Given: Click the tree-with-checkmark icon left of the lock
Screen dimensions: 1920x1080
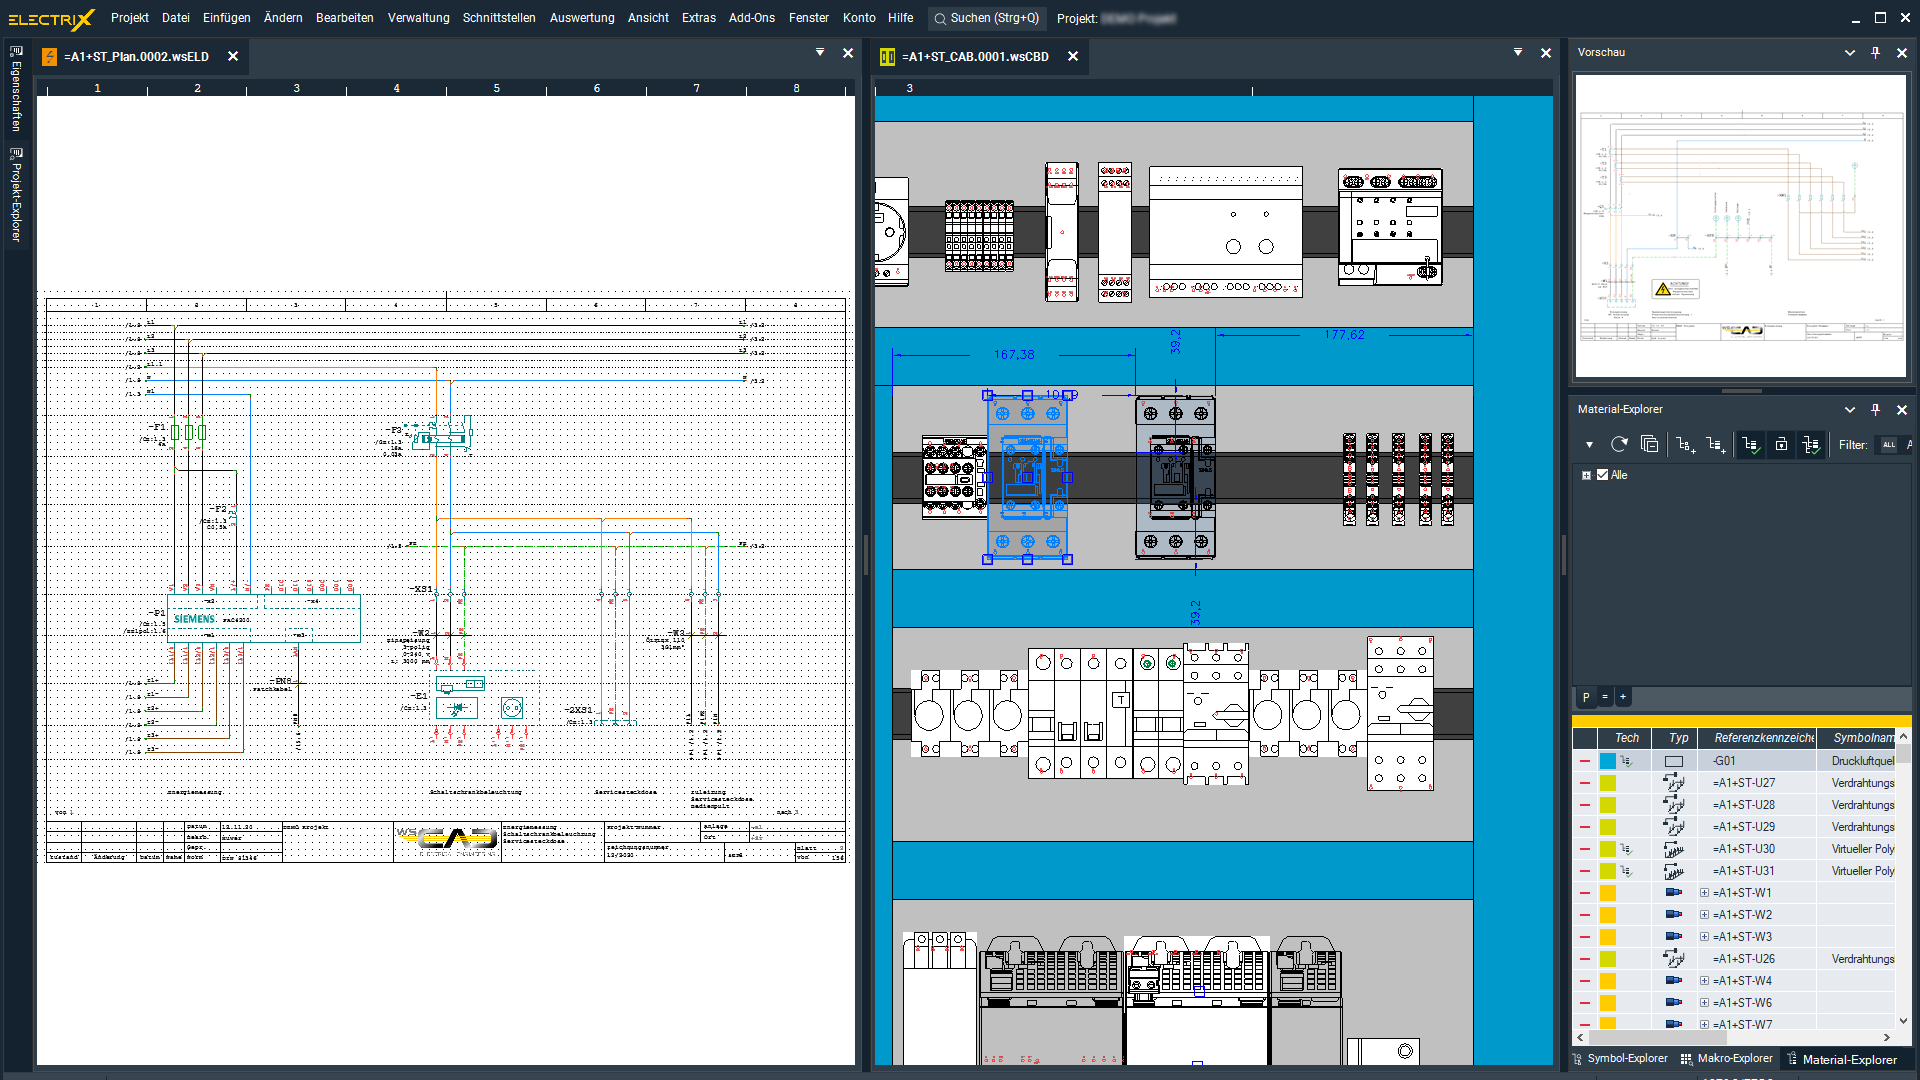Looking at the screenshot, I should pyautogui.click(x=1750, y=444).
